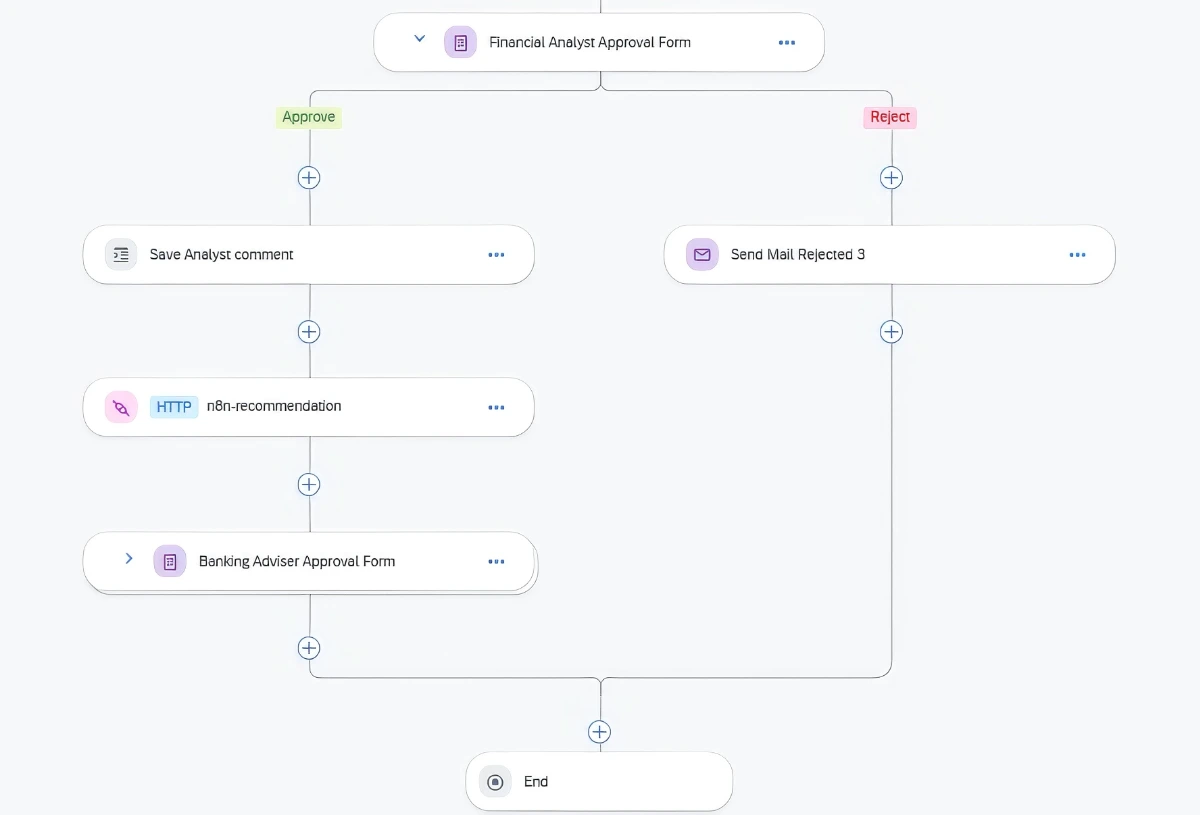The height and width of the screenshot is (815, 1200).
Task: Collapse the Financial Analyst Approval Form
Action: point(420,39)
